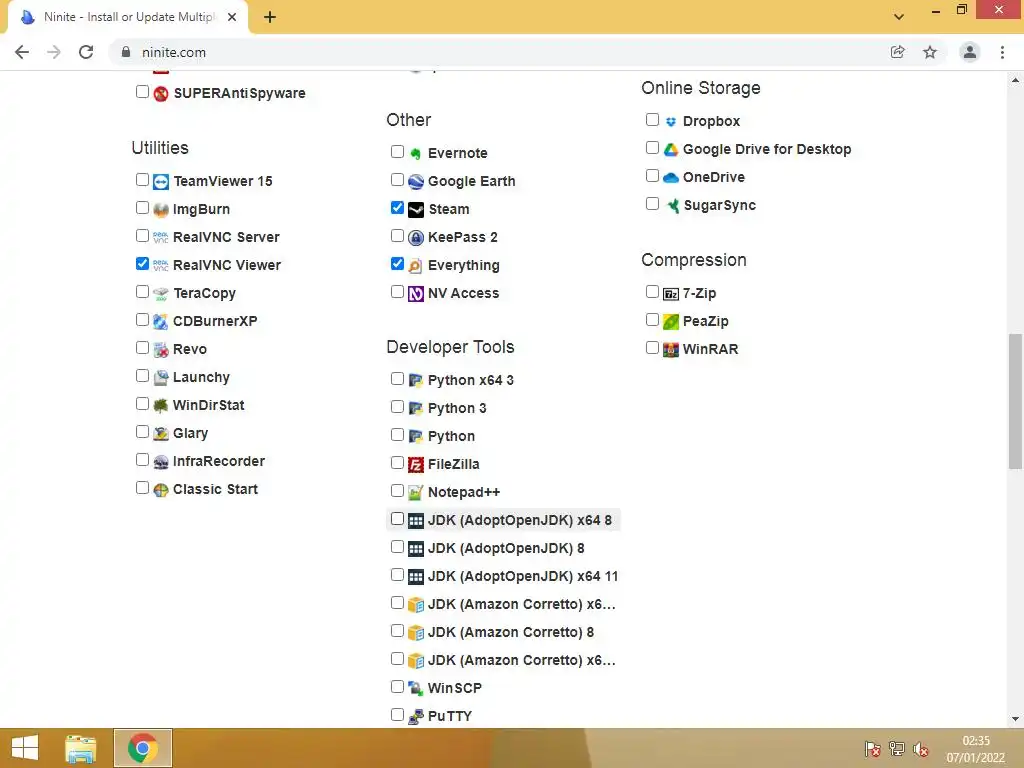
Task: Click the Evernote elephant icon
Action: tap(415, 153)
